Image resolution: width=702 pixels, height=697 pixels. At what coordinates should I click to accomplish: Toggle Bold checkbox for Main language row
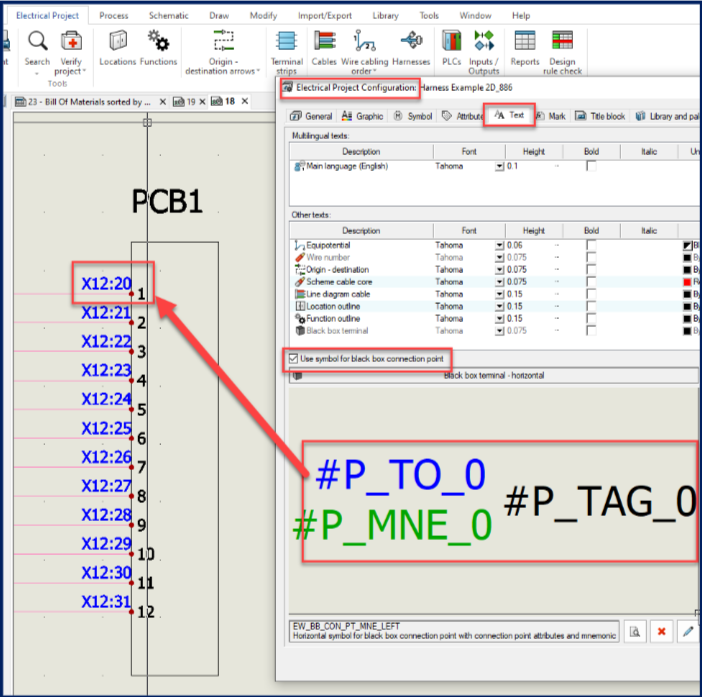(591, 166)
